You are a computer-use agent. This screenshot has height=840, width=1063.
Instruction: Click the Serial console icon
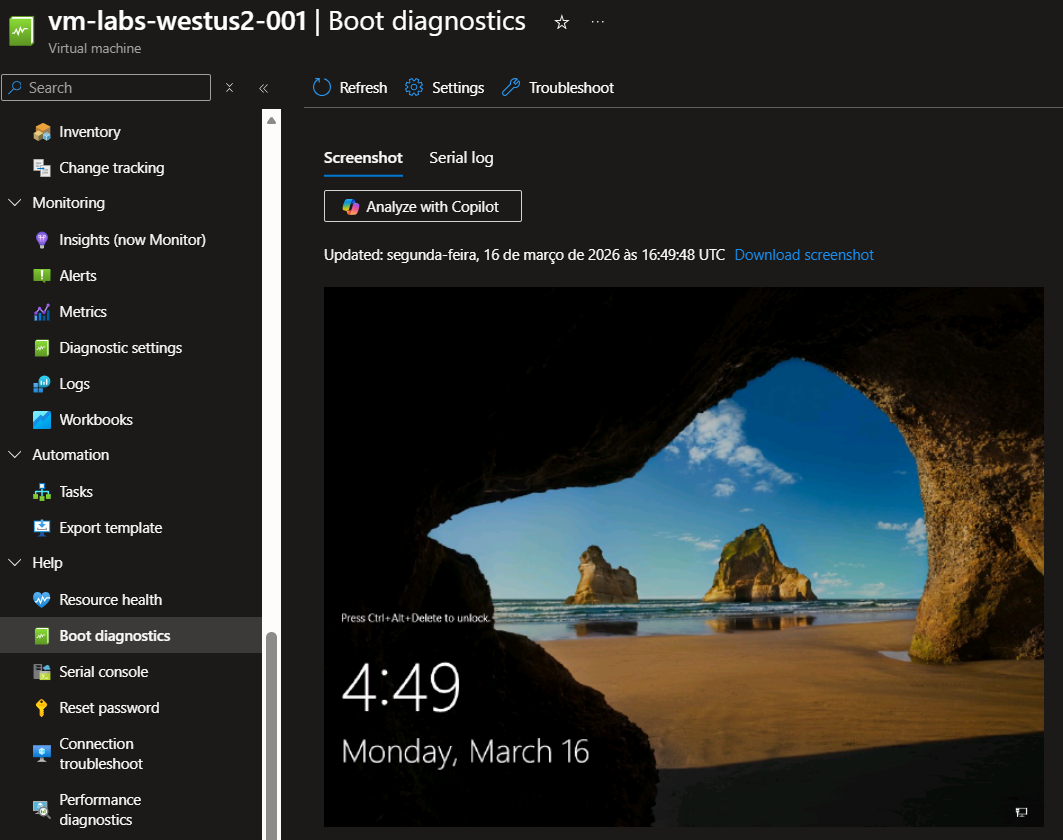[42, 672]
